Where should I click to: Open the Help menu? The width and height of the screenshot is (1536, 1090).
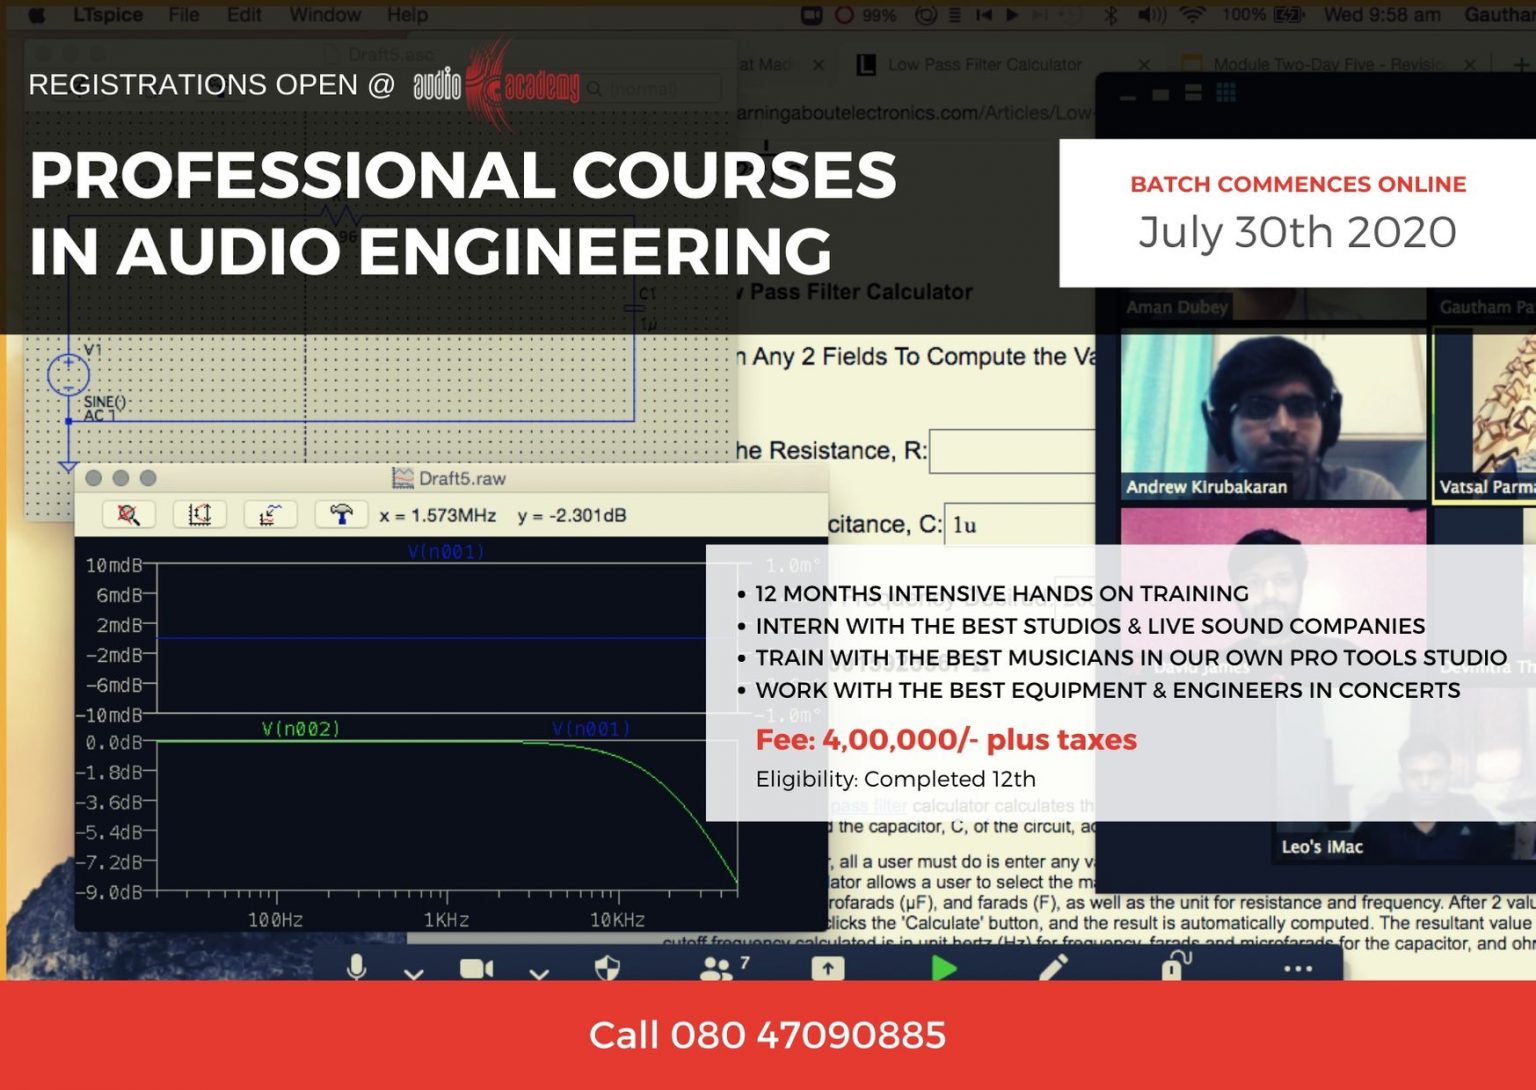(407, 15)
